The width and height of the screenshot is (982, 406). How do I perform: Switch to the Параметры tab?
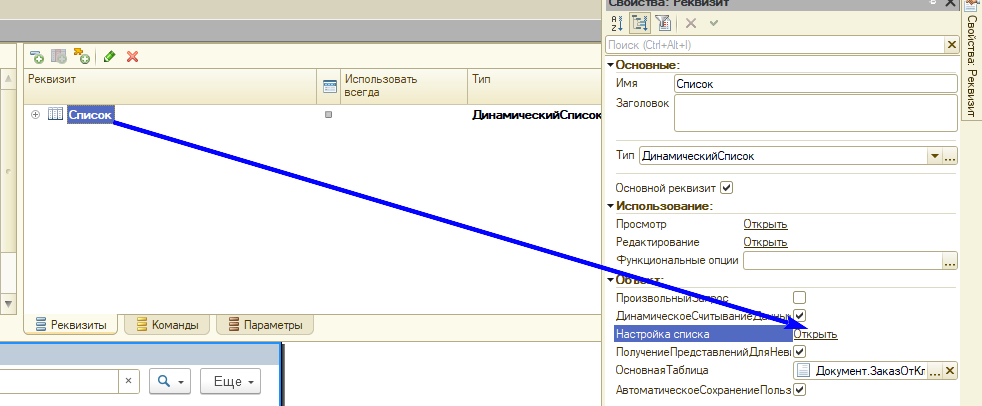(x=265, y=325)
